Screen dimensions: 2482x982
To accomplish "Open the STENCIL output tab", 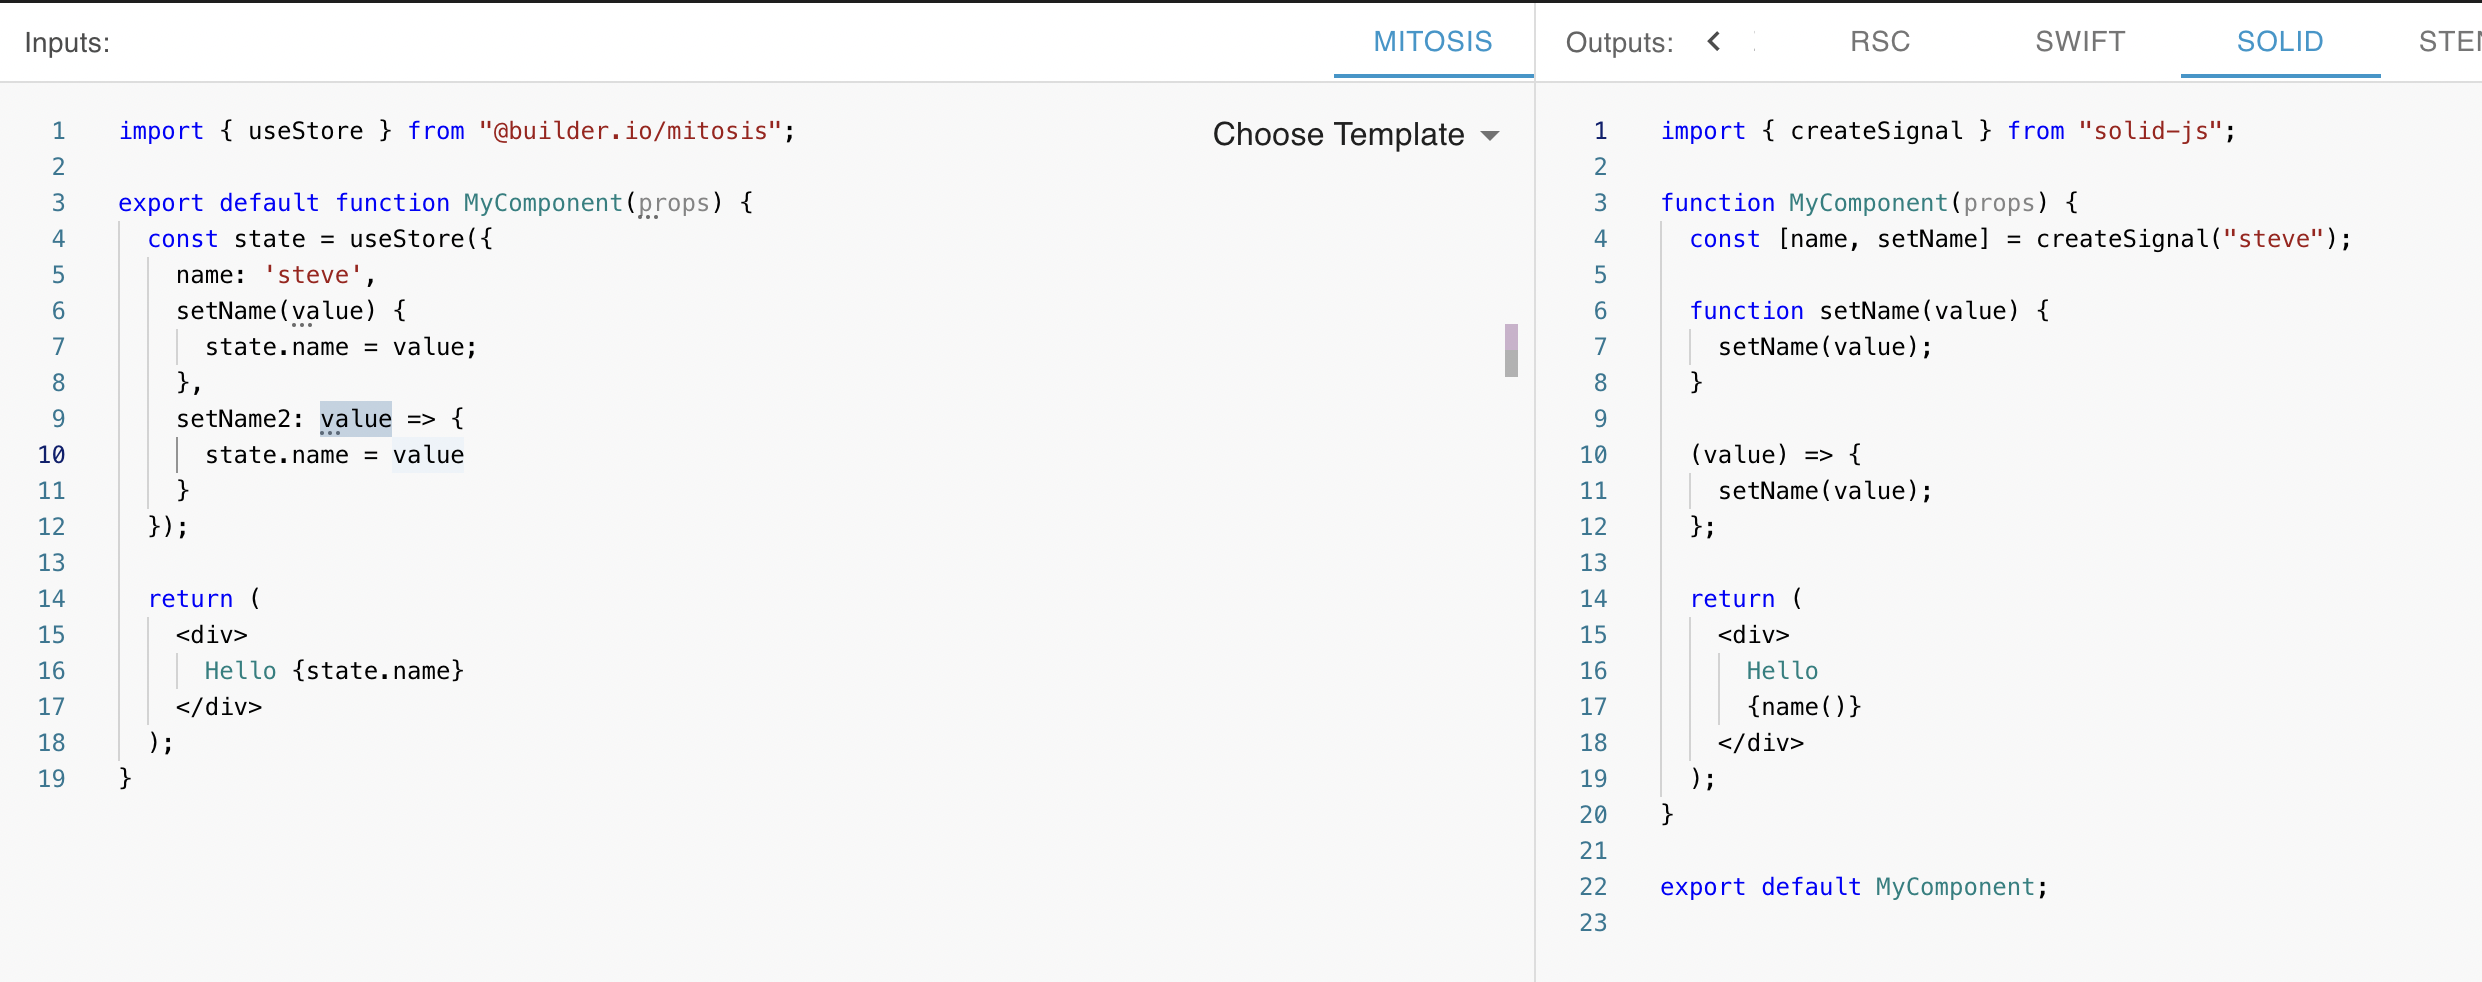I will [2455, 42].
